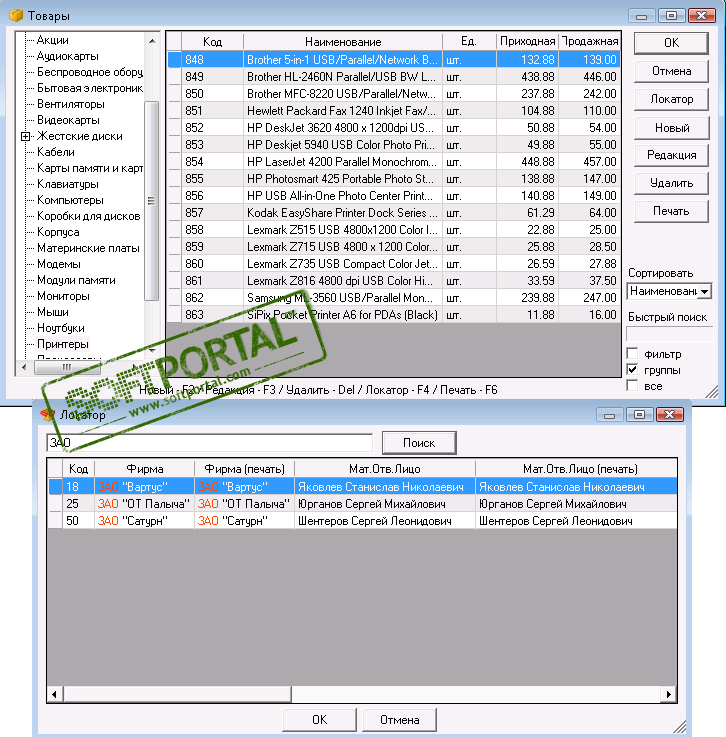Click the Печать button
Screen dimensions: 726x737
[x=671, y=212]
